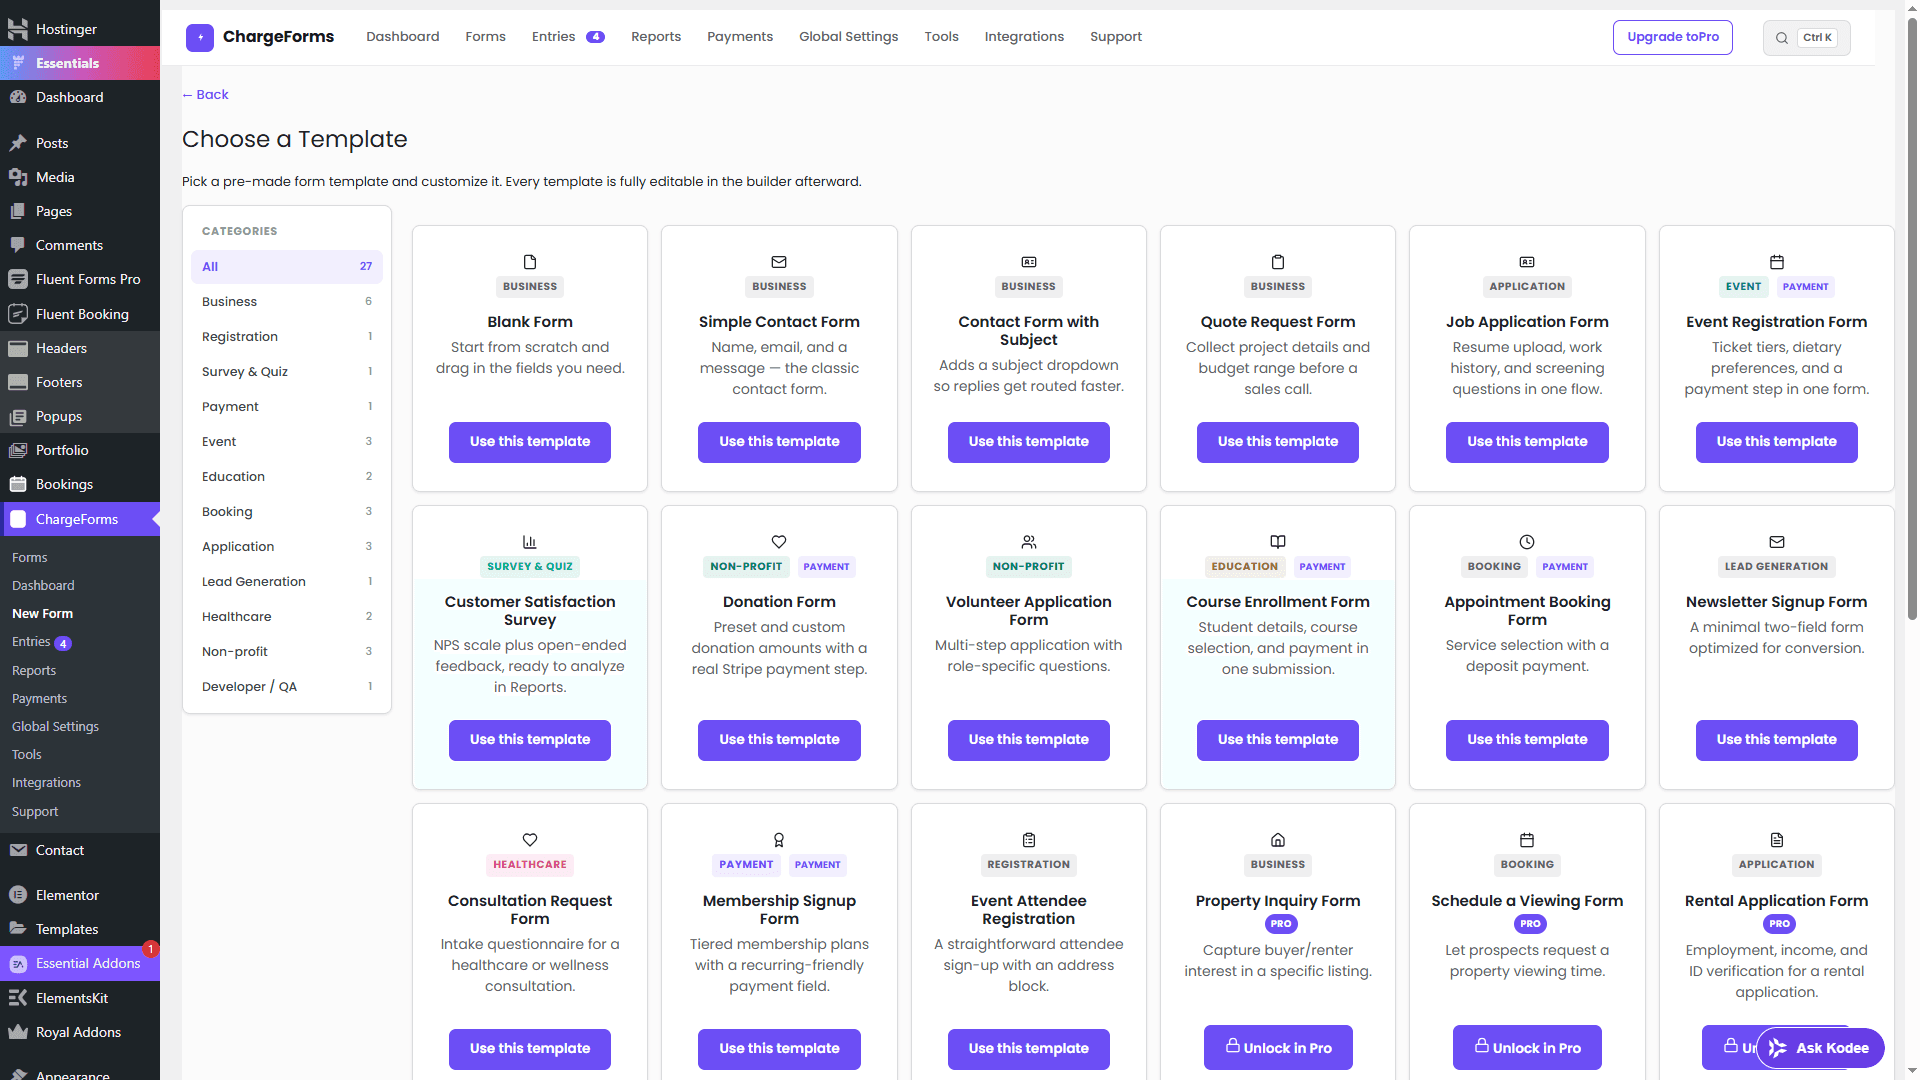
Task: Click the Media icon in sidebar
Action: pos(18,177)
